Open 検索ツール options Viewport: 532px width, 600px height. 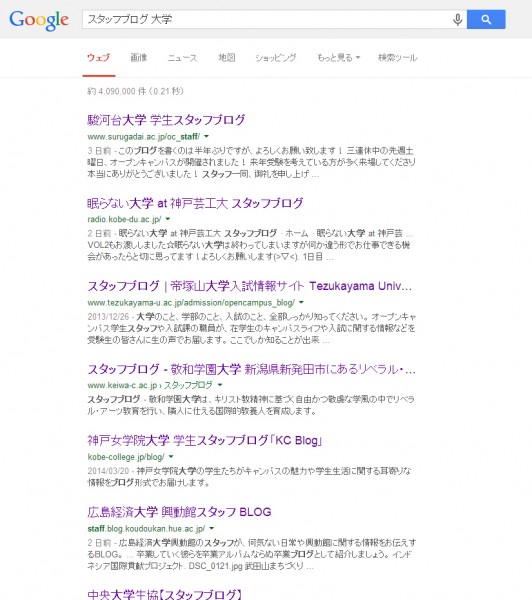397,58
